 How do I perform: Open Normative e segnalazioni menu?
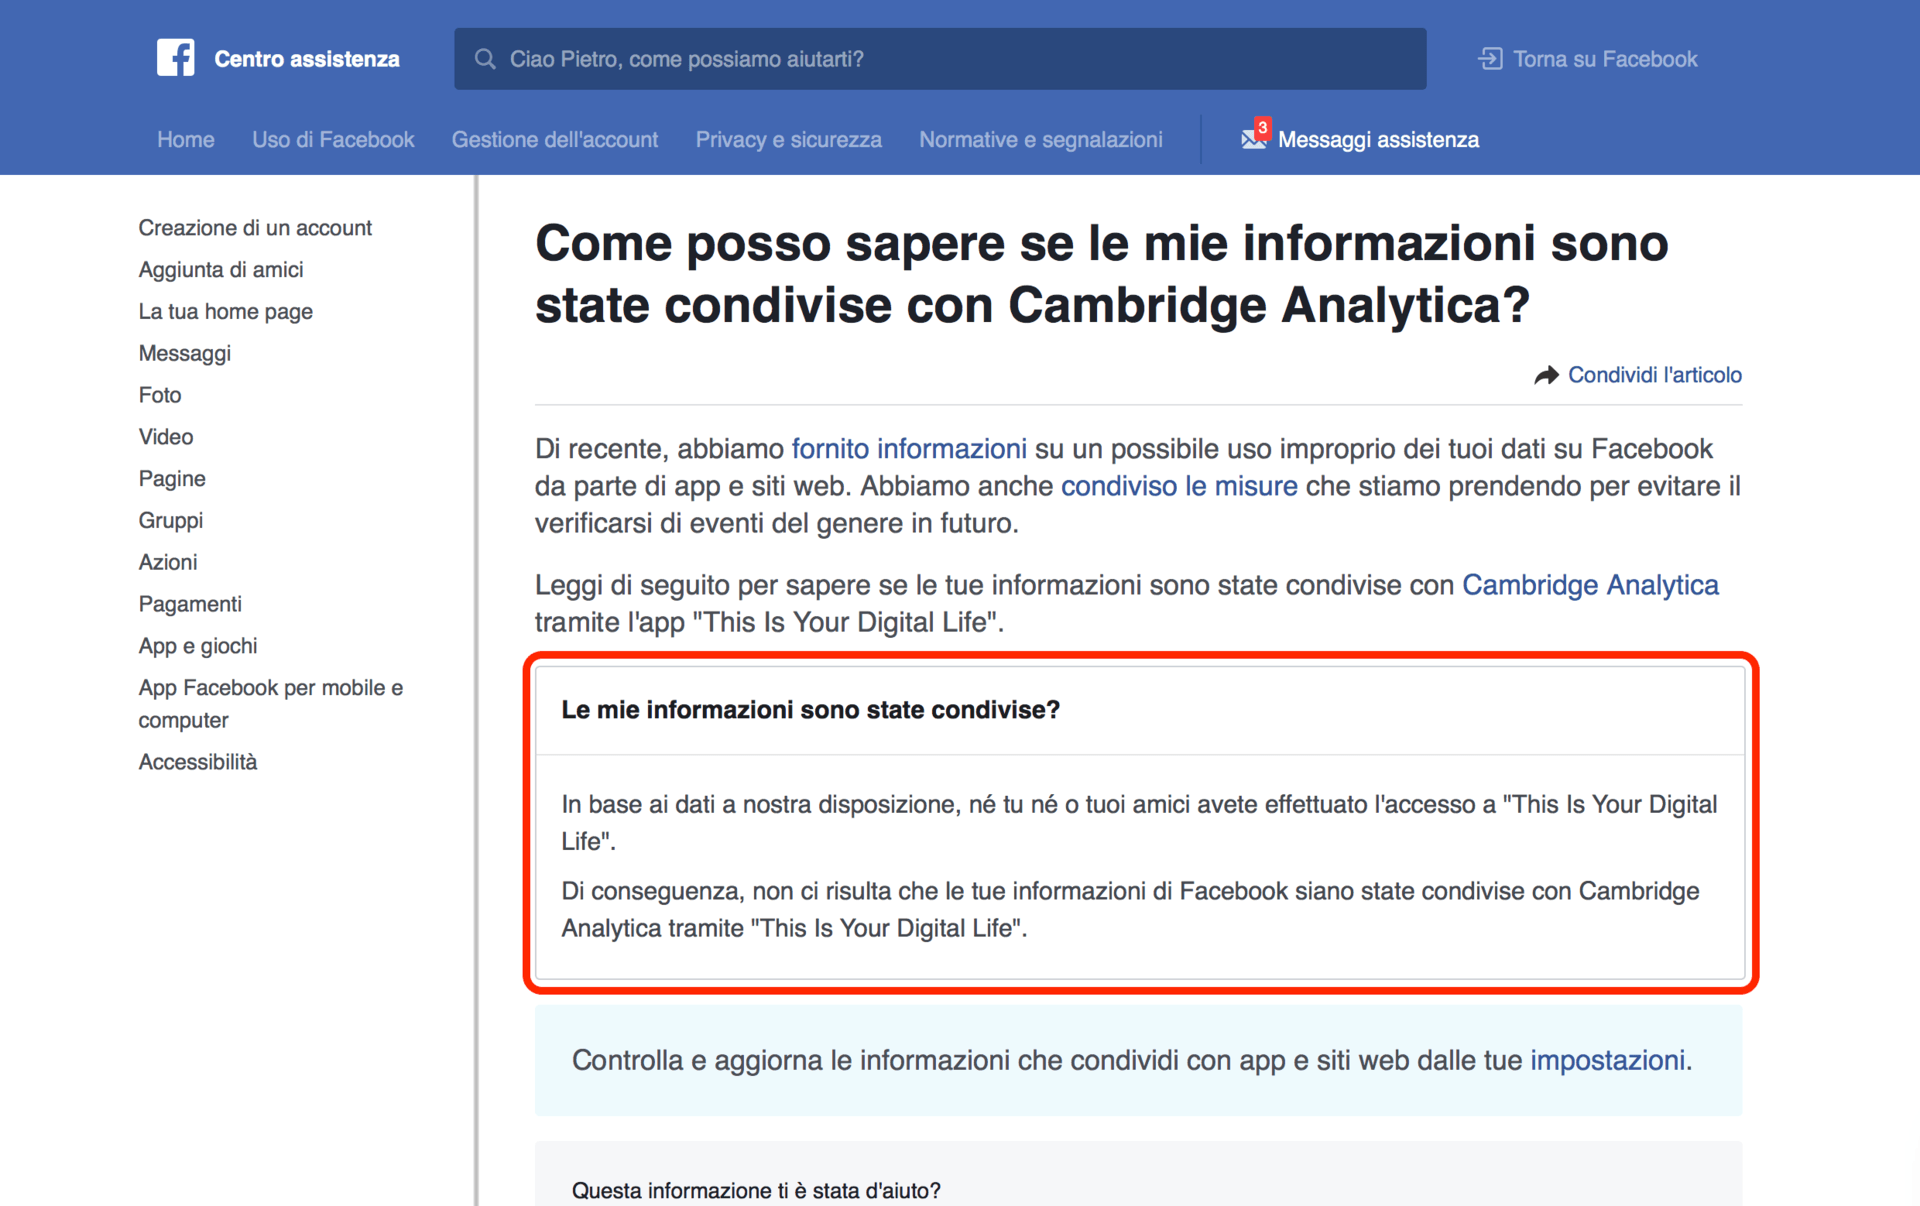coord(1041,139)
